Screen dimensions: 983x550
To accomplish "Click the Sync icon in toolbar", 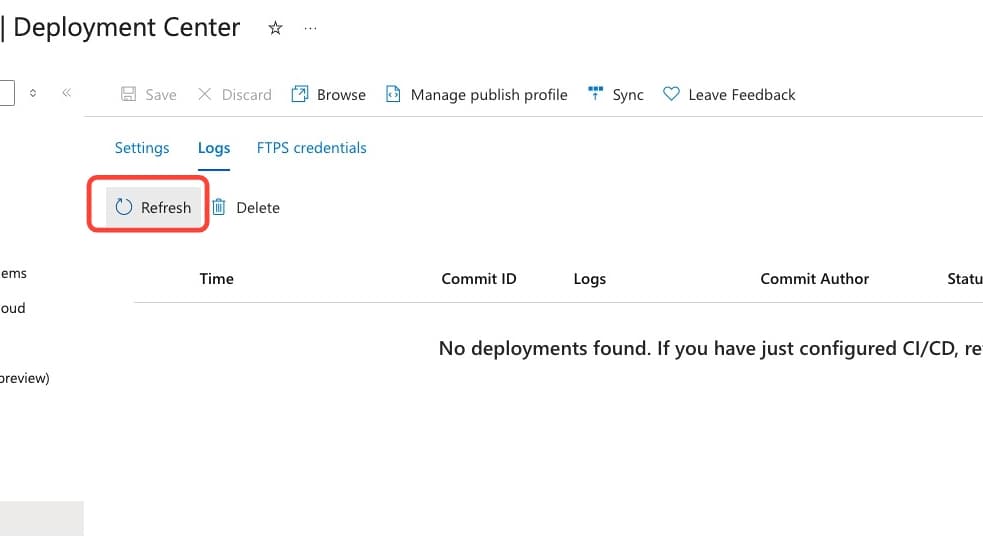I will pos(595,93).
